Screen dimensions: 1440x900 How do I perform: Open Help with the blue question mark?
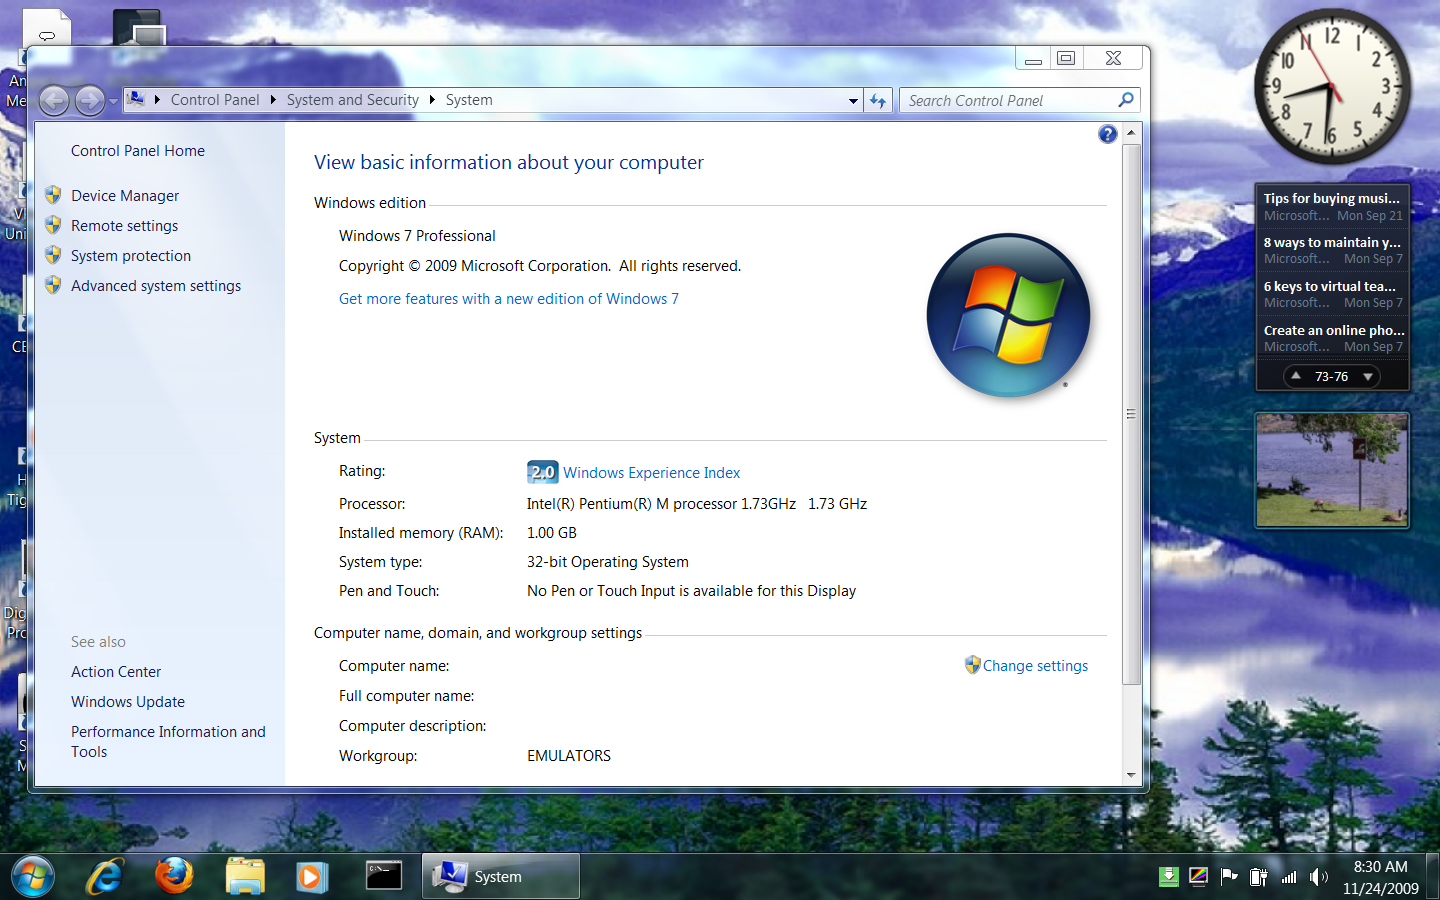pyautogui.click(x=1107, y=134)
